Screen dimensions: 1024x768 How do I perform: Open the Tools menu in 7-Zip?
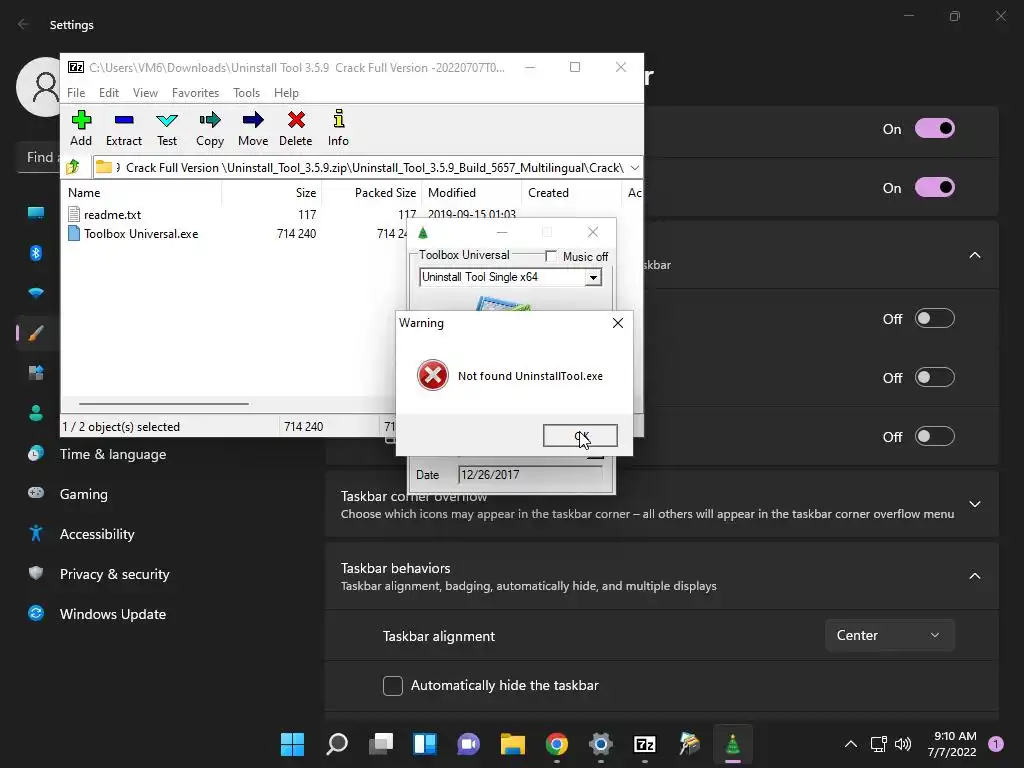(246, 93)
